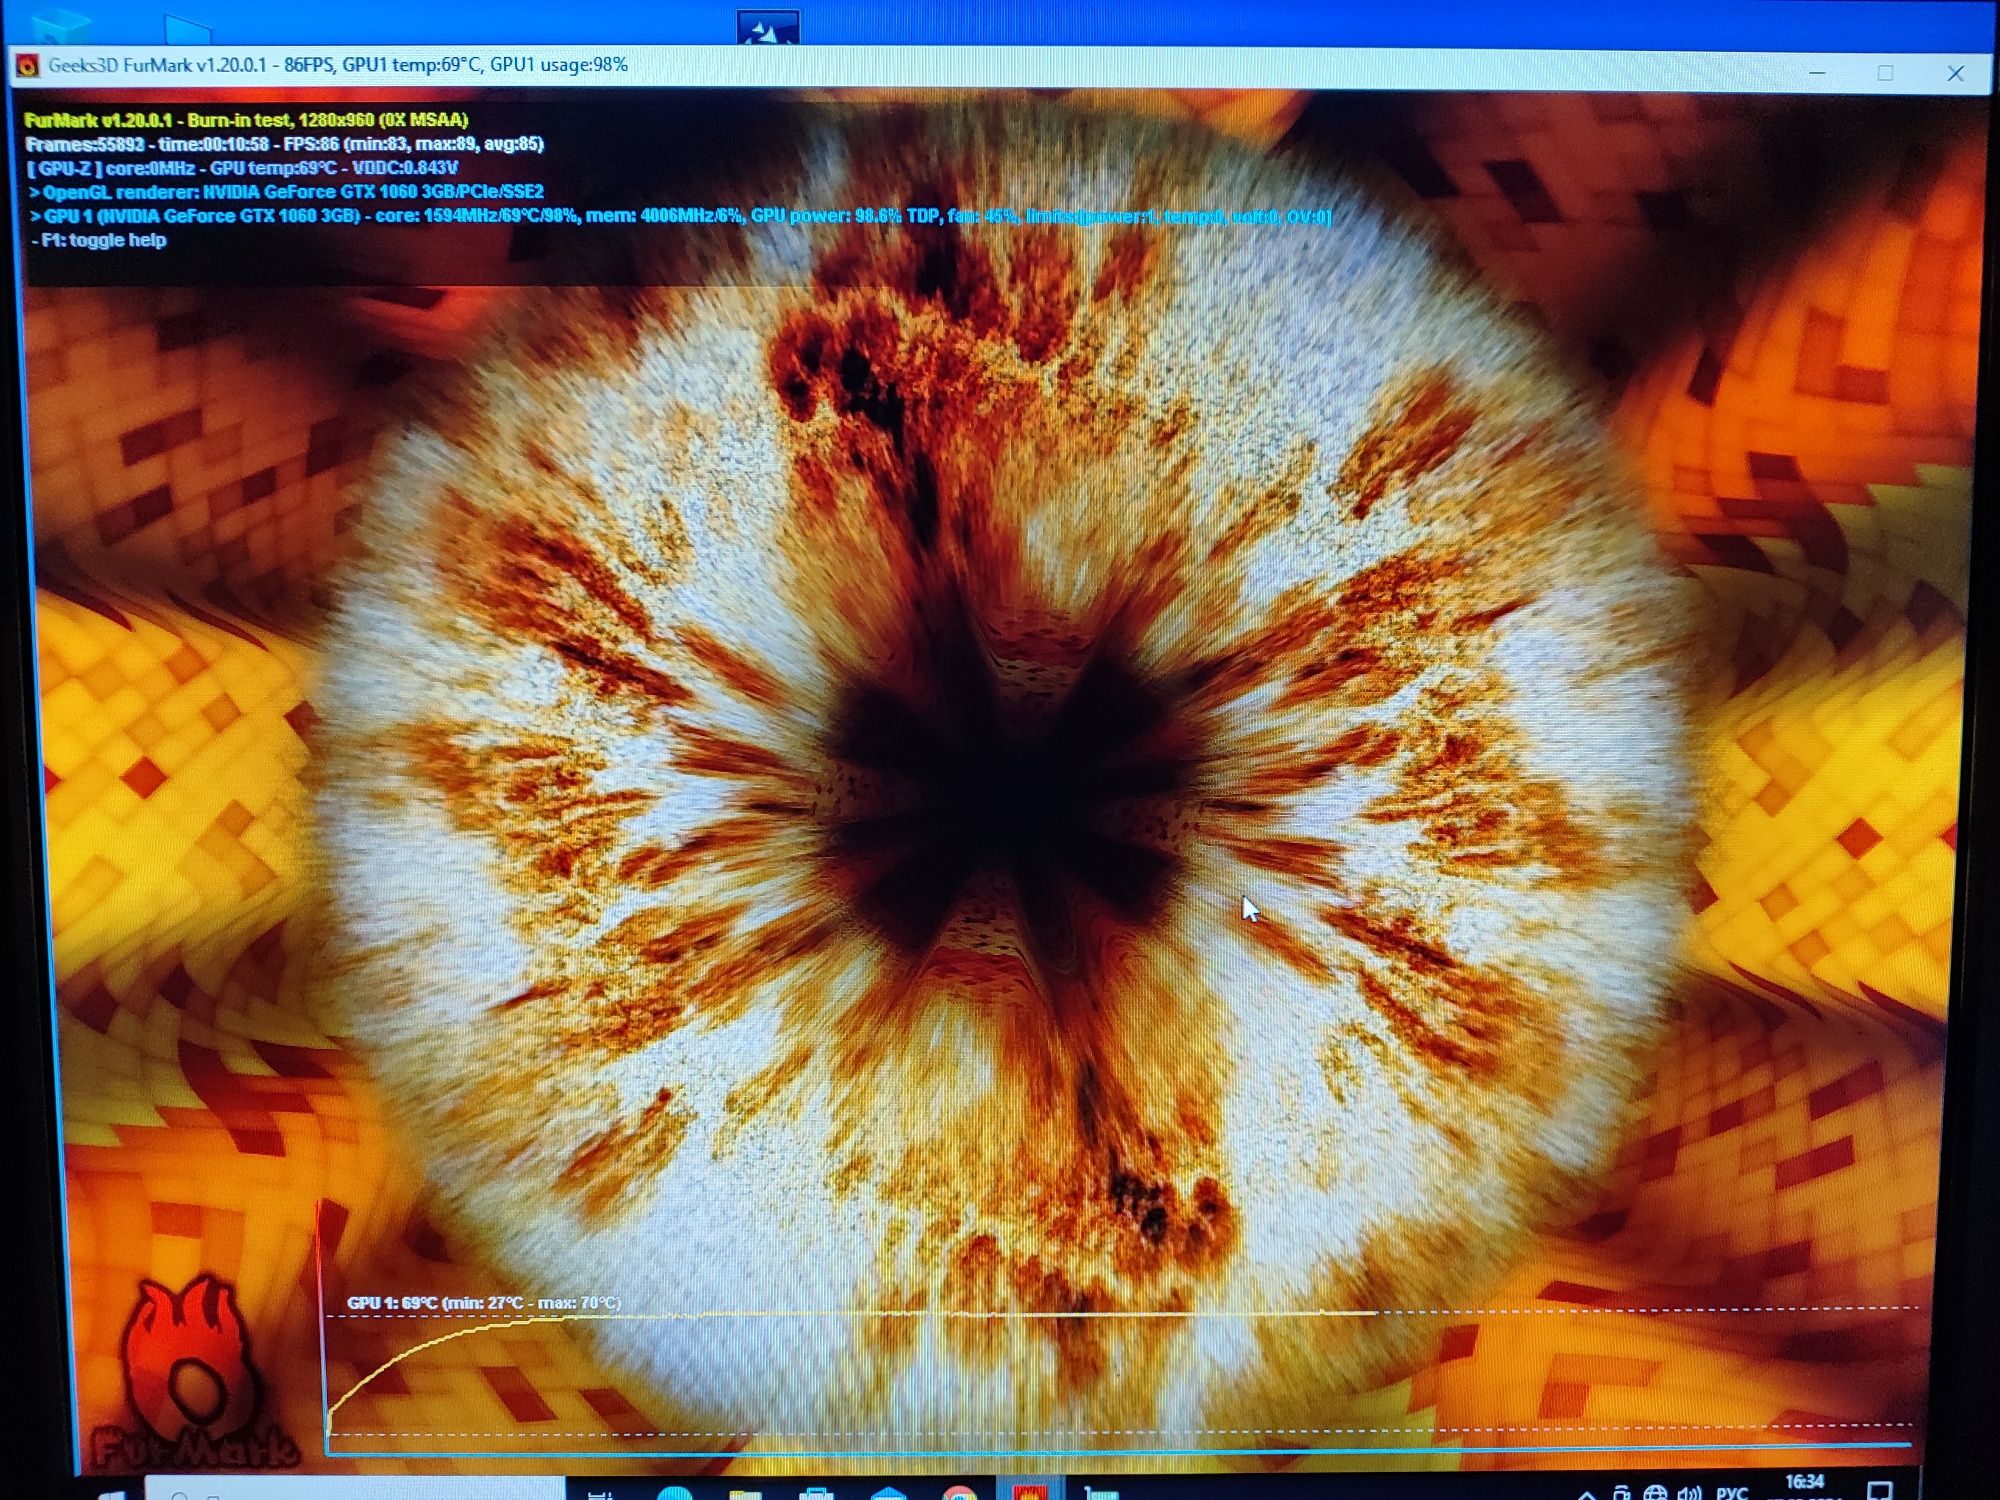Click 'FurMark v1.20.0.1 - Burn-in test, 1280x960' line
This screenshot has height=1500, width=2000.
[246, 120]
